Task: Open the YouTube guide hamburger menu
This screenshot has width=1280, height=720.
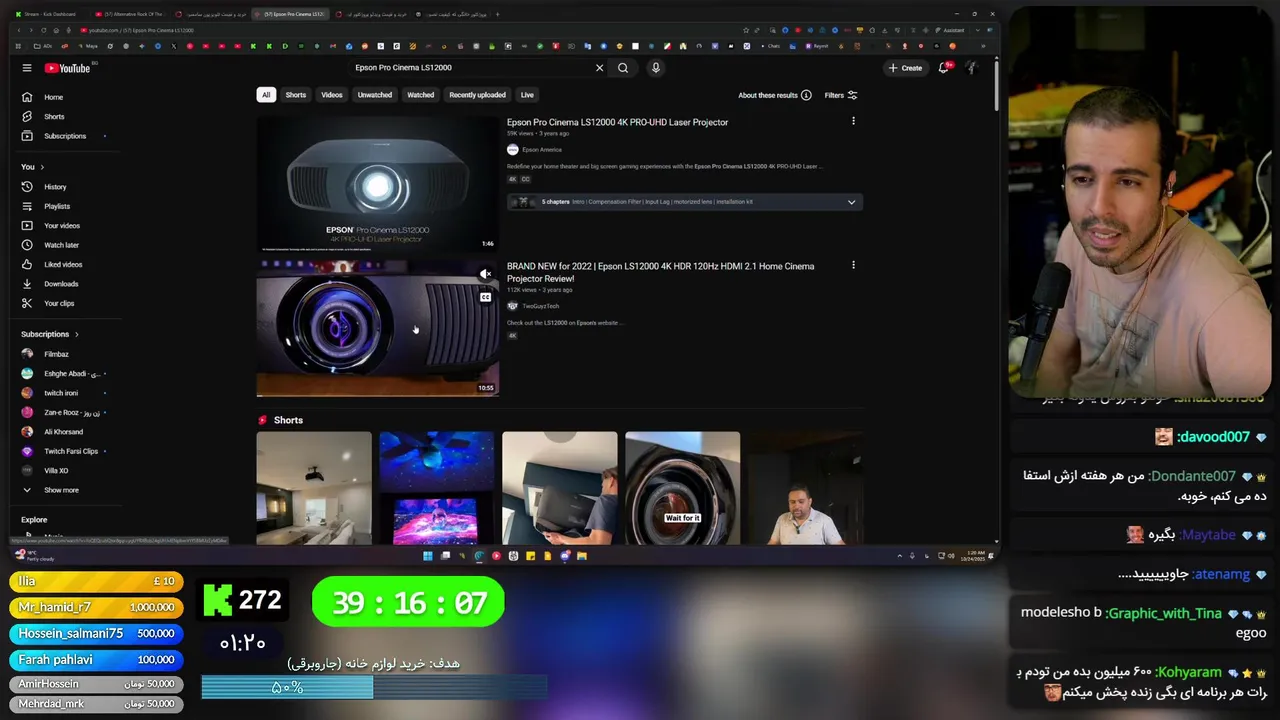Action: coord(27,68)
